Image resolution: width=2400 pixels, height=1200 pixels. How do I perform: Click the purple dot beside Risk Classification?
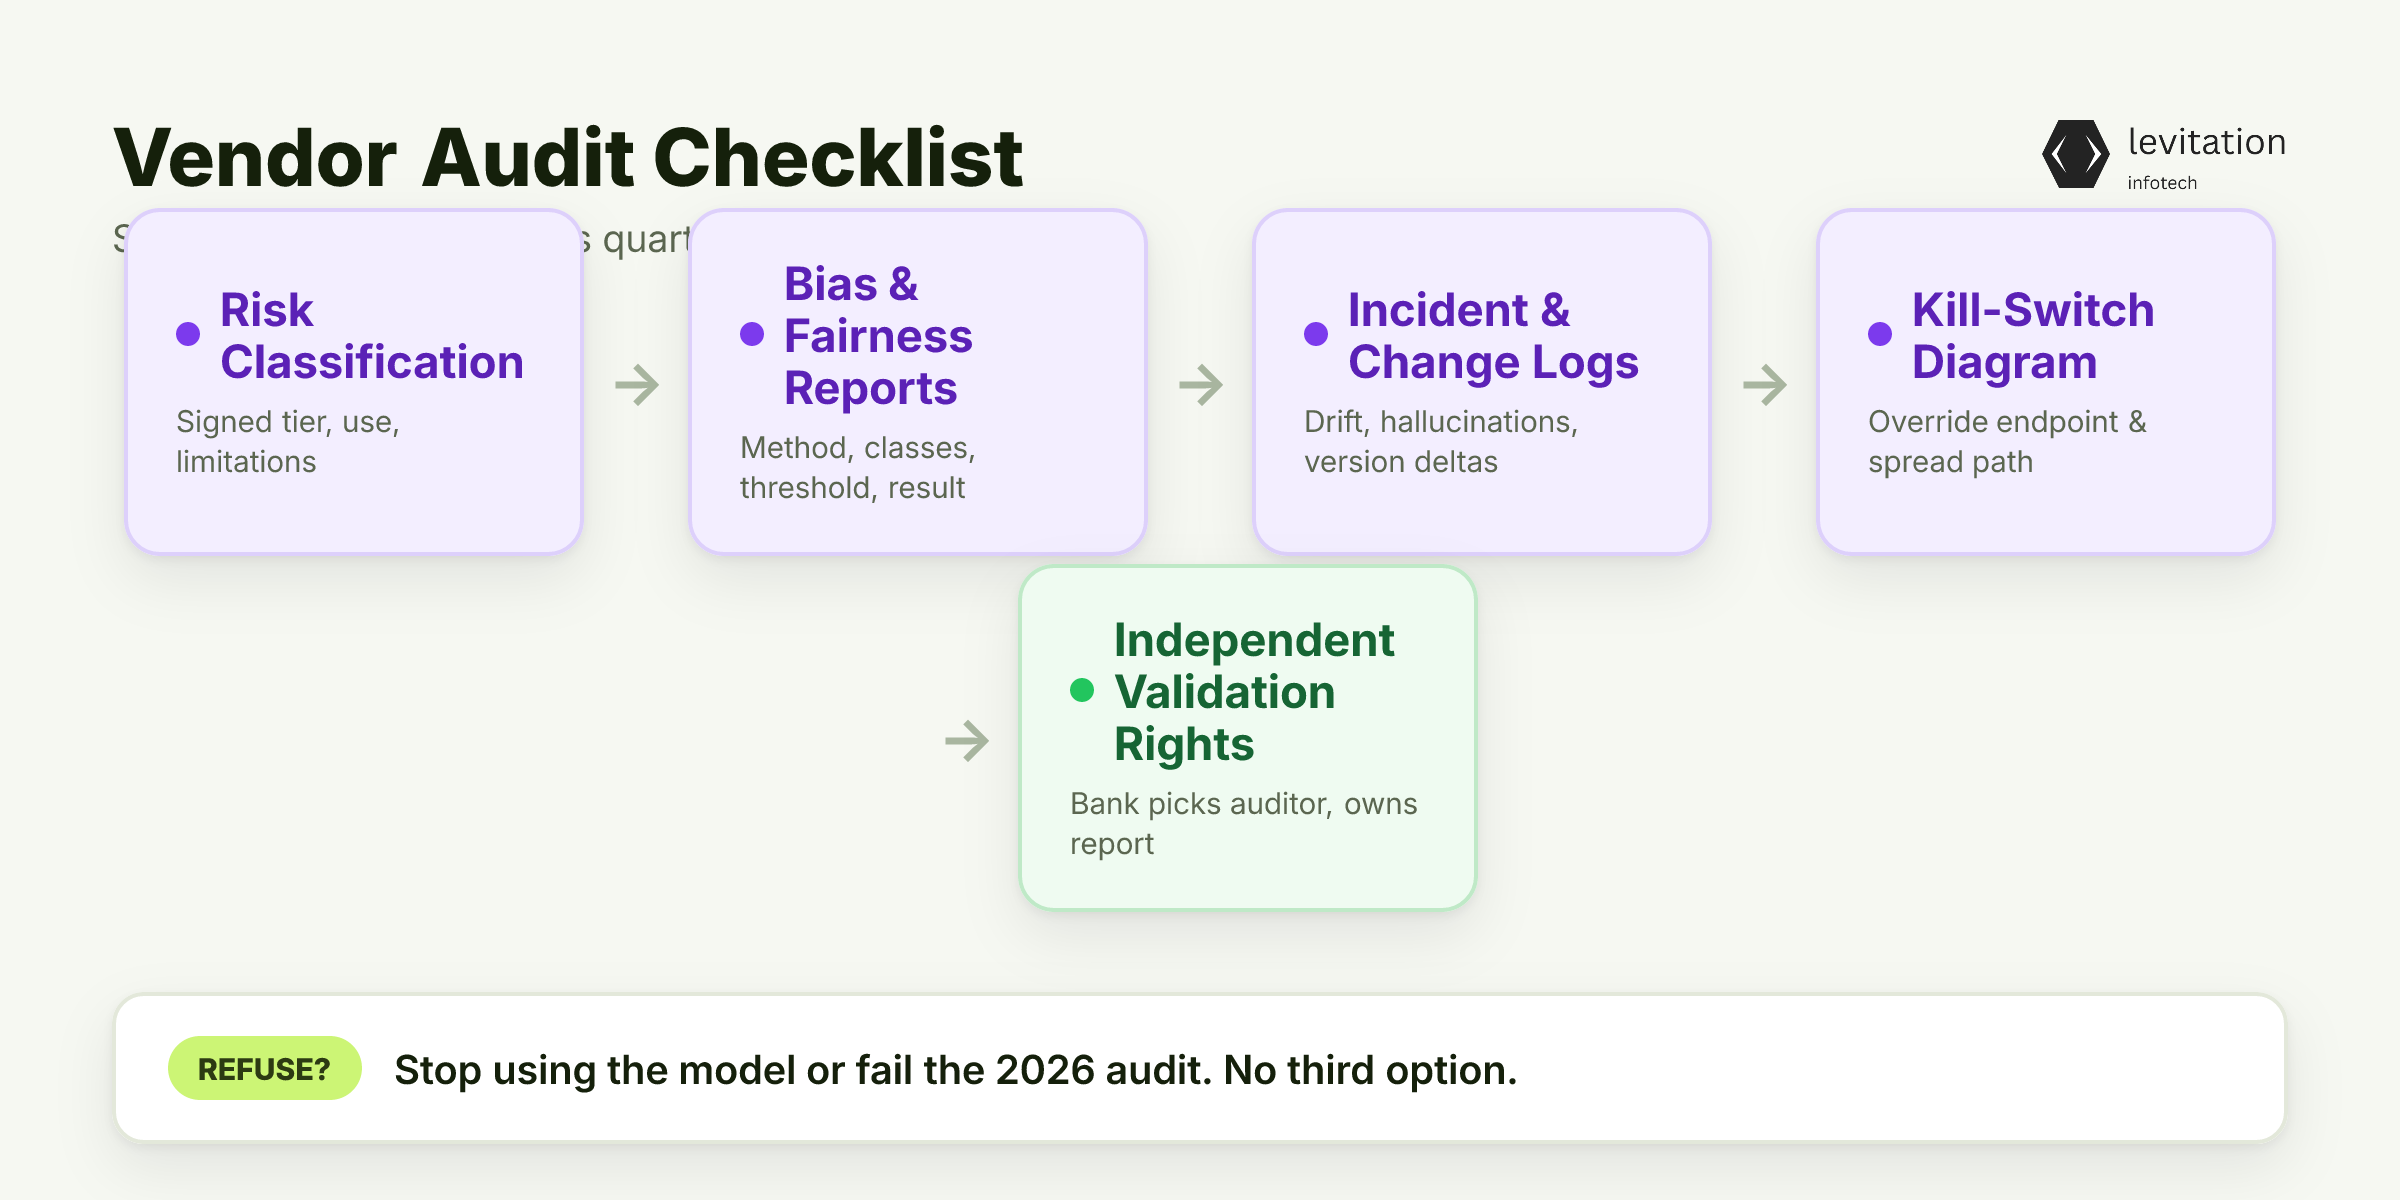(x=188, y=334)
